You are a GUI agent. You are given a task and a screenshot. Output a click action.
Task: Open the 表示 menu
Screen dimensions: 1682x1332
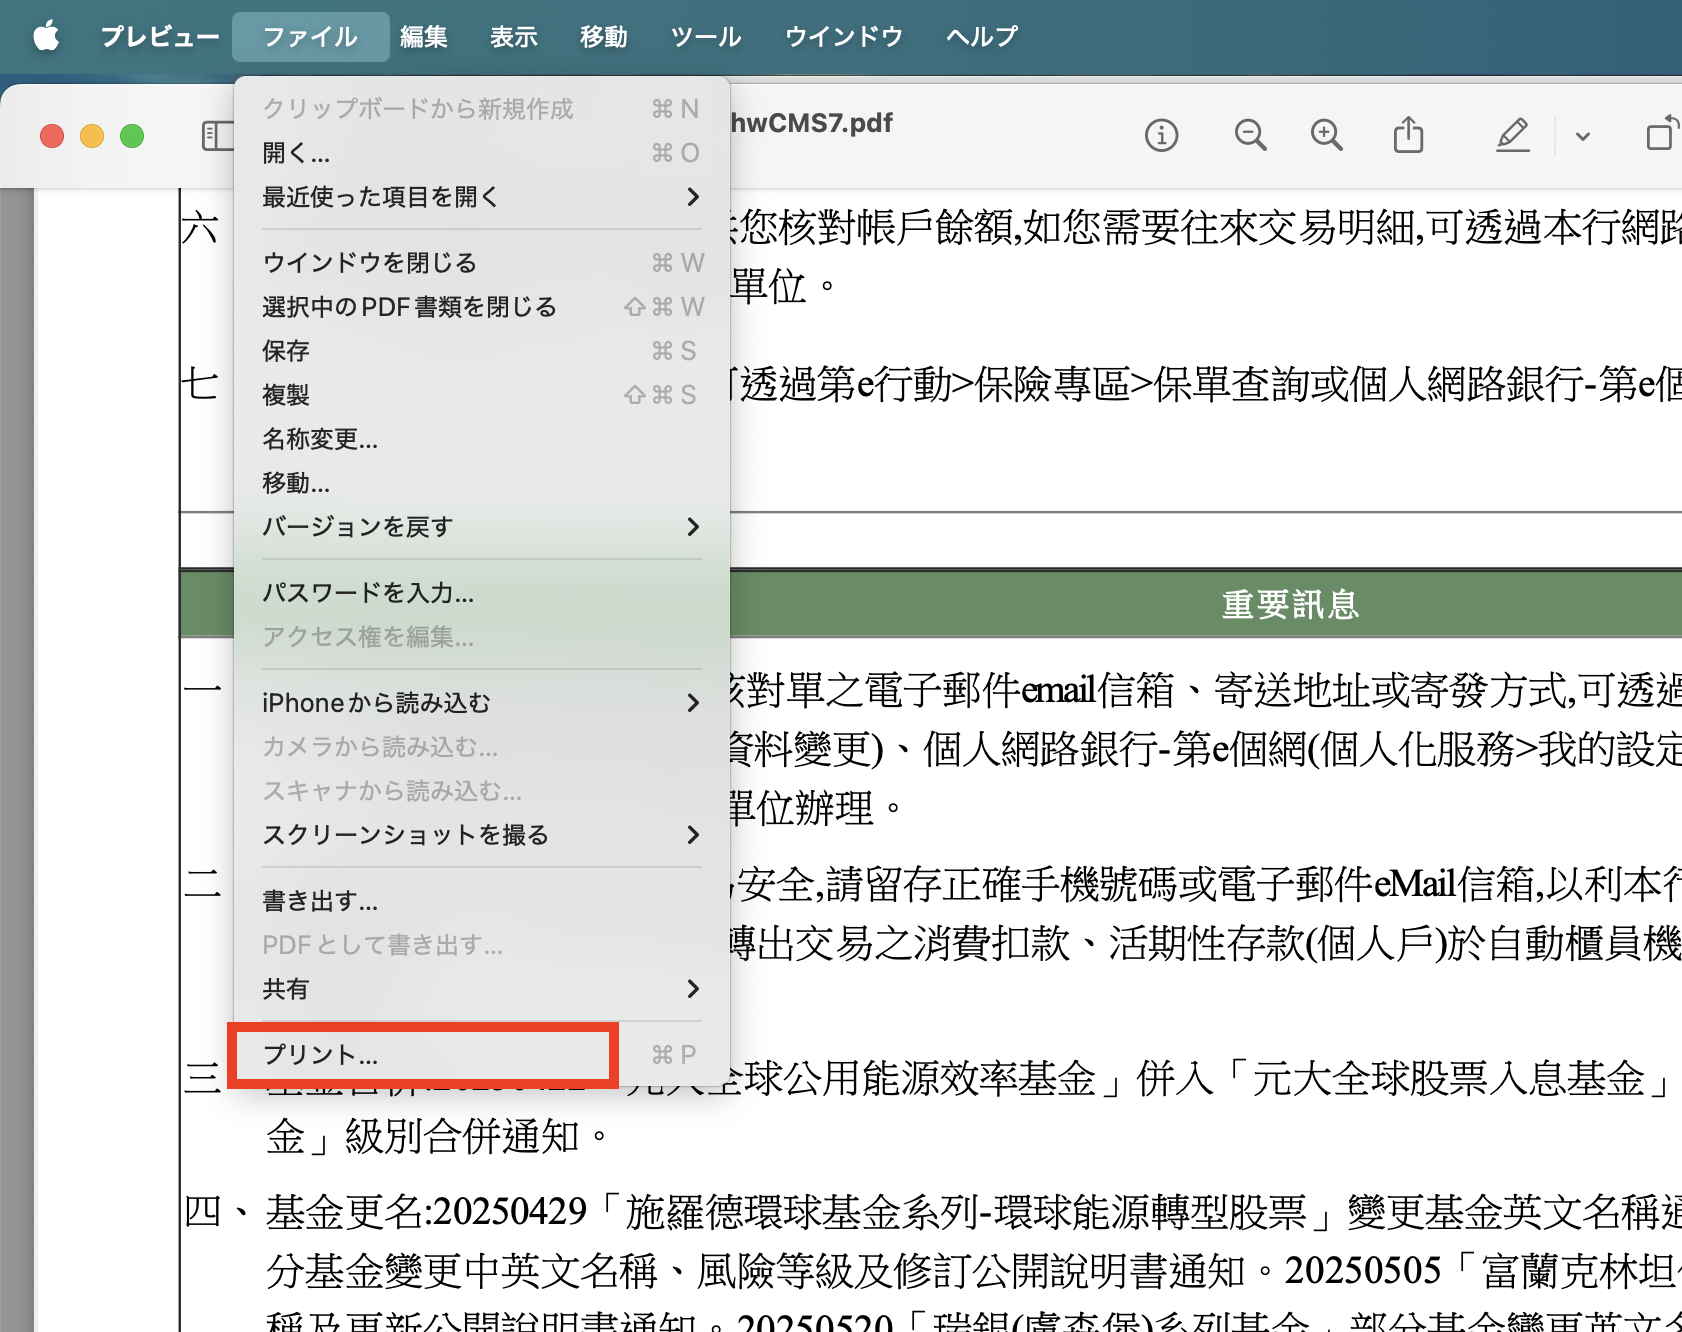[514, 37]
